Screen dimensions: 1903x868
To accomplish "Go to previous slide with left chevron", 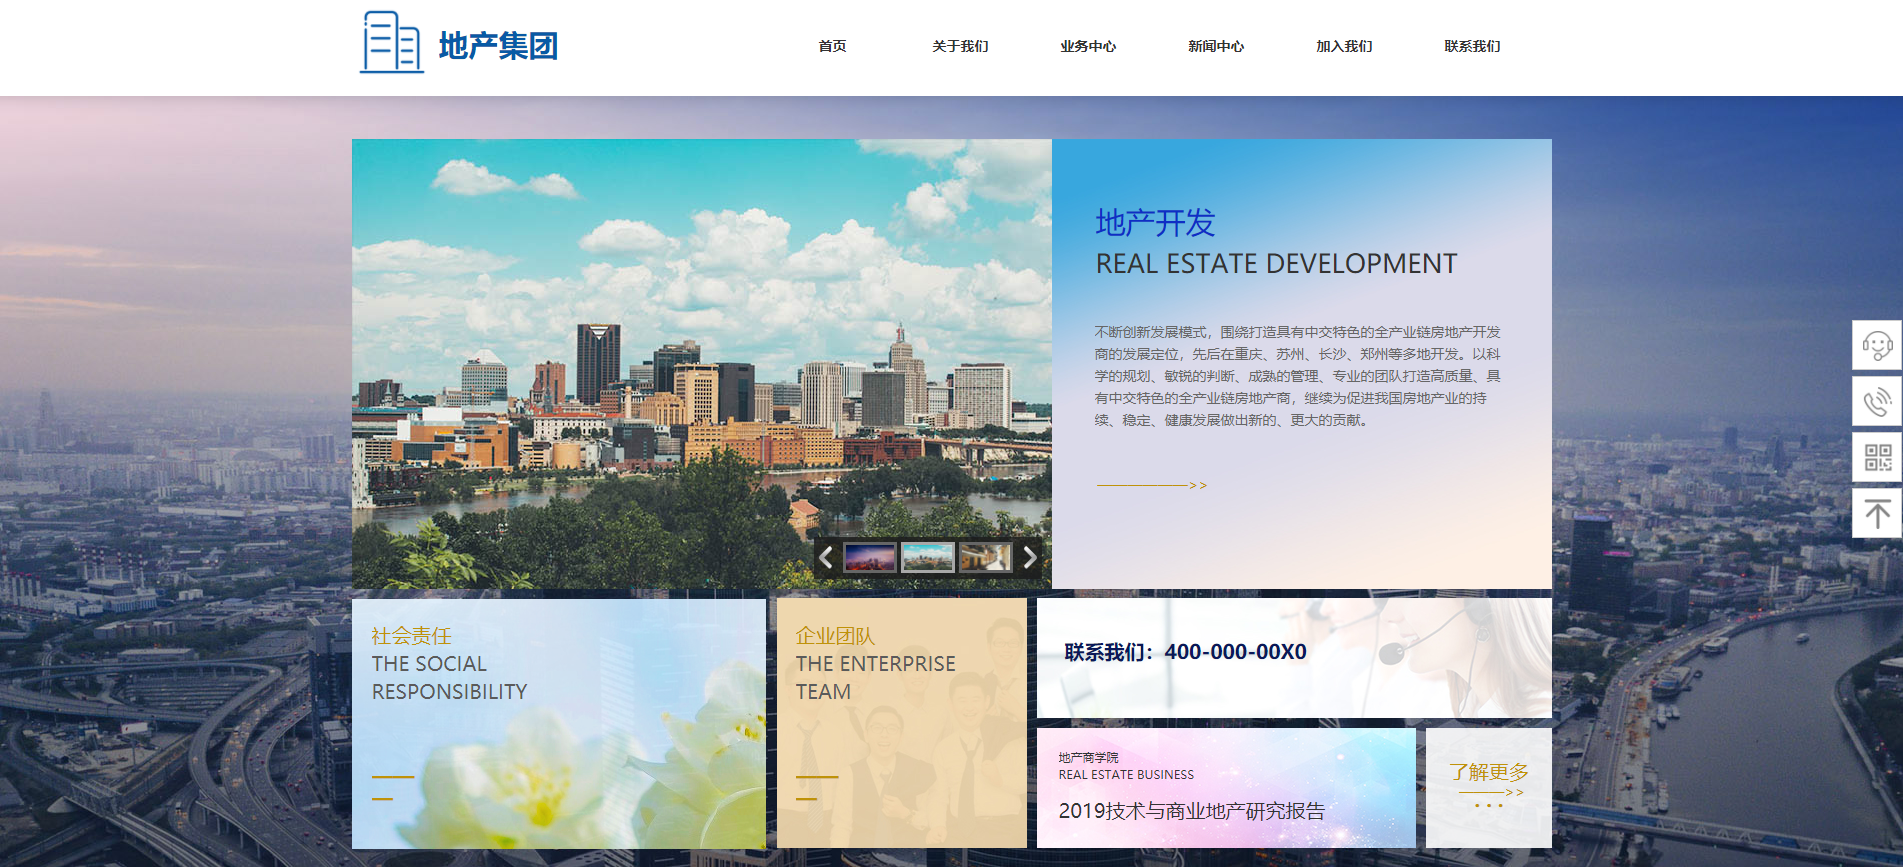I will [826, 558].
